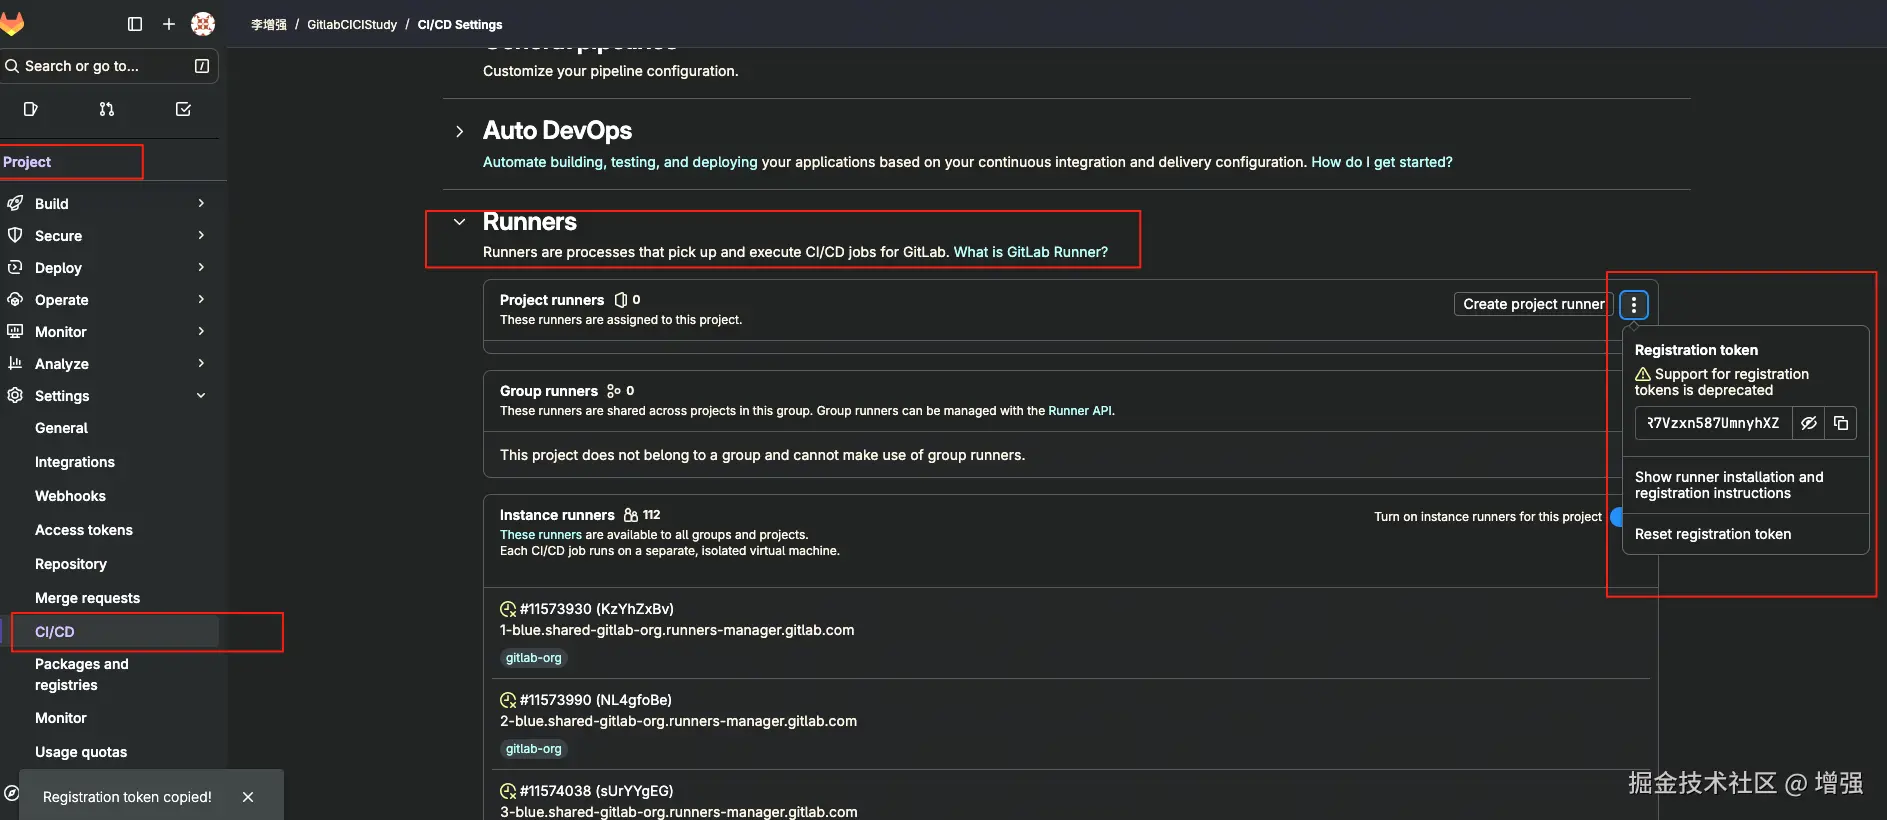
Task: Click the Search or go to field
Action: click(109, 66)
